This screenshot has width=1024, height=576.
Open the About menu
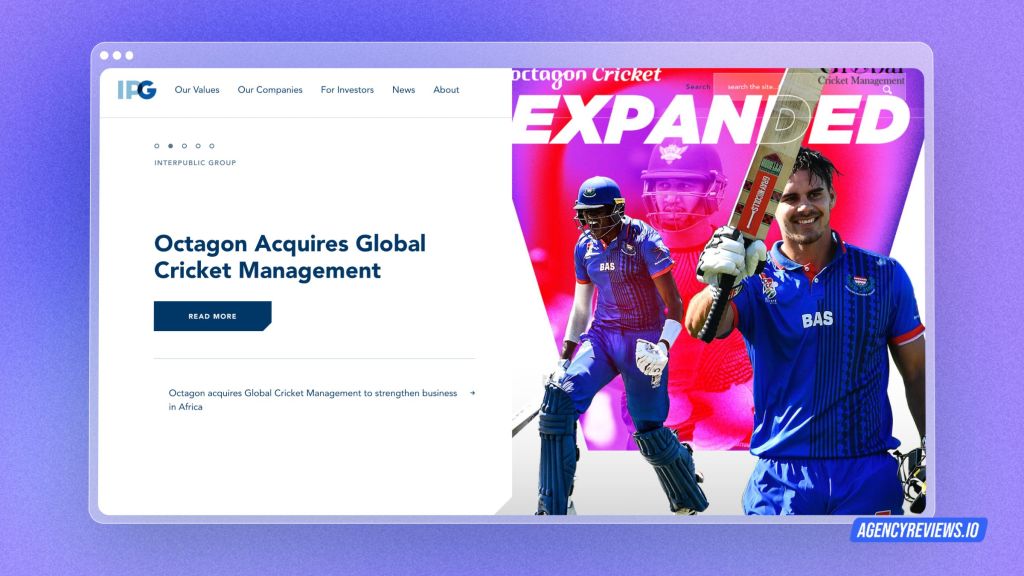446,90
